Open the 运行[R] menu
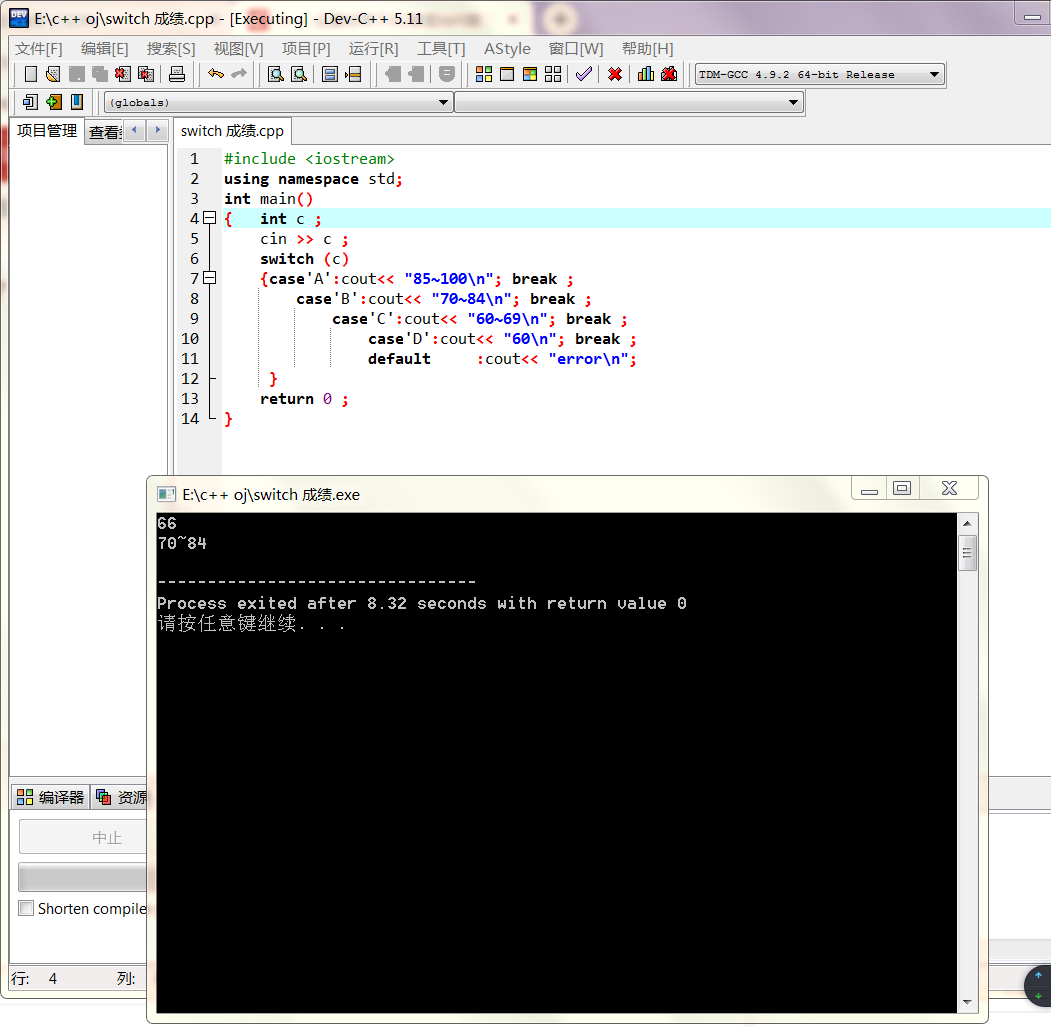This screenshot has width=1051, height=1027. (373, 49)
